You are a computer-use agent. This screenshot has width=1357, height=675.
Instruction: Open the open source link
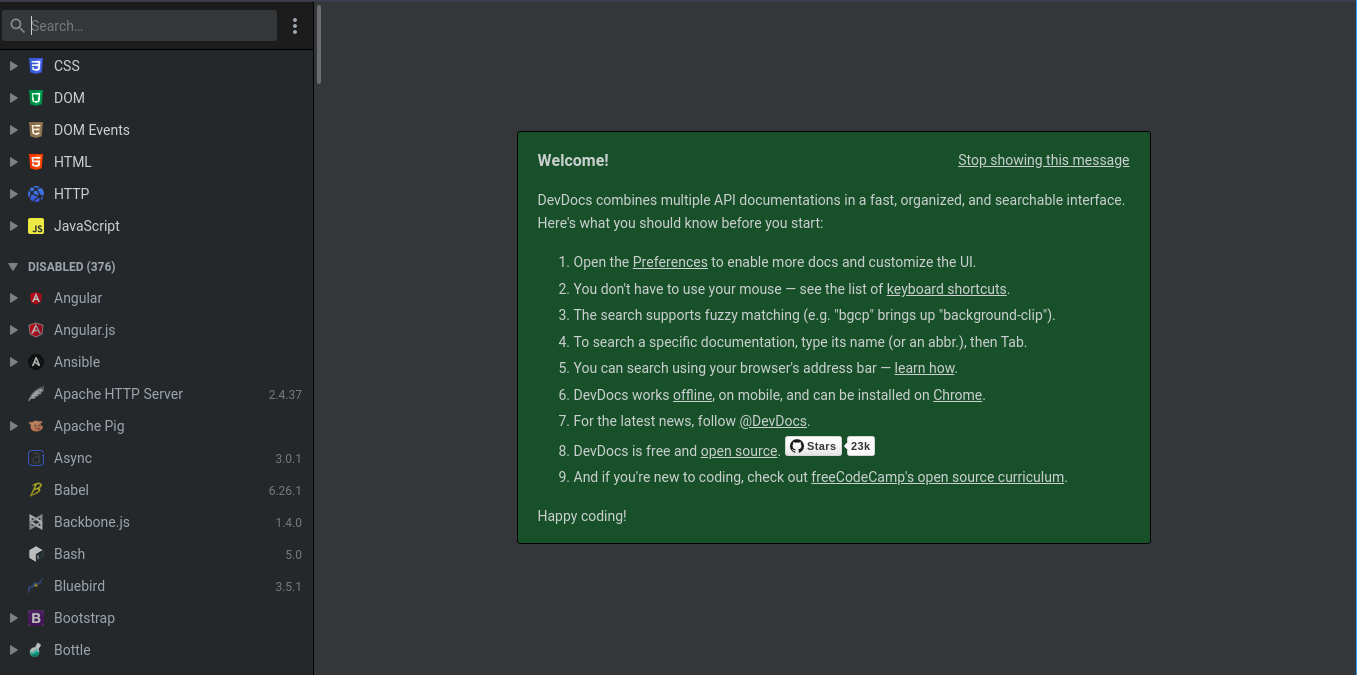point(739,451)
